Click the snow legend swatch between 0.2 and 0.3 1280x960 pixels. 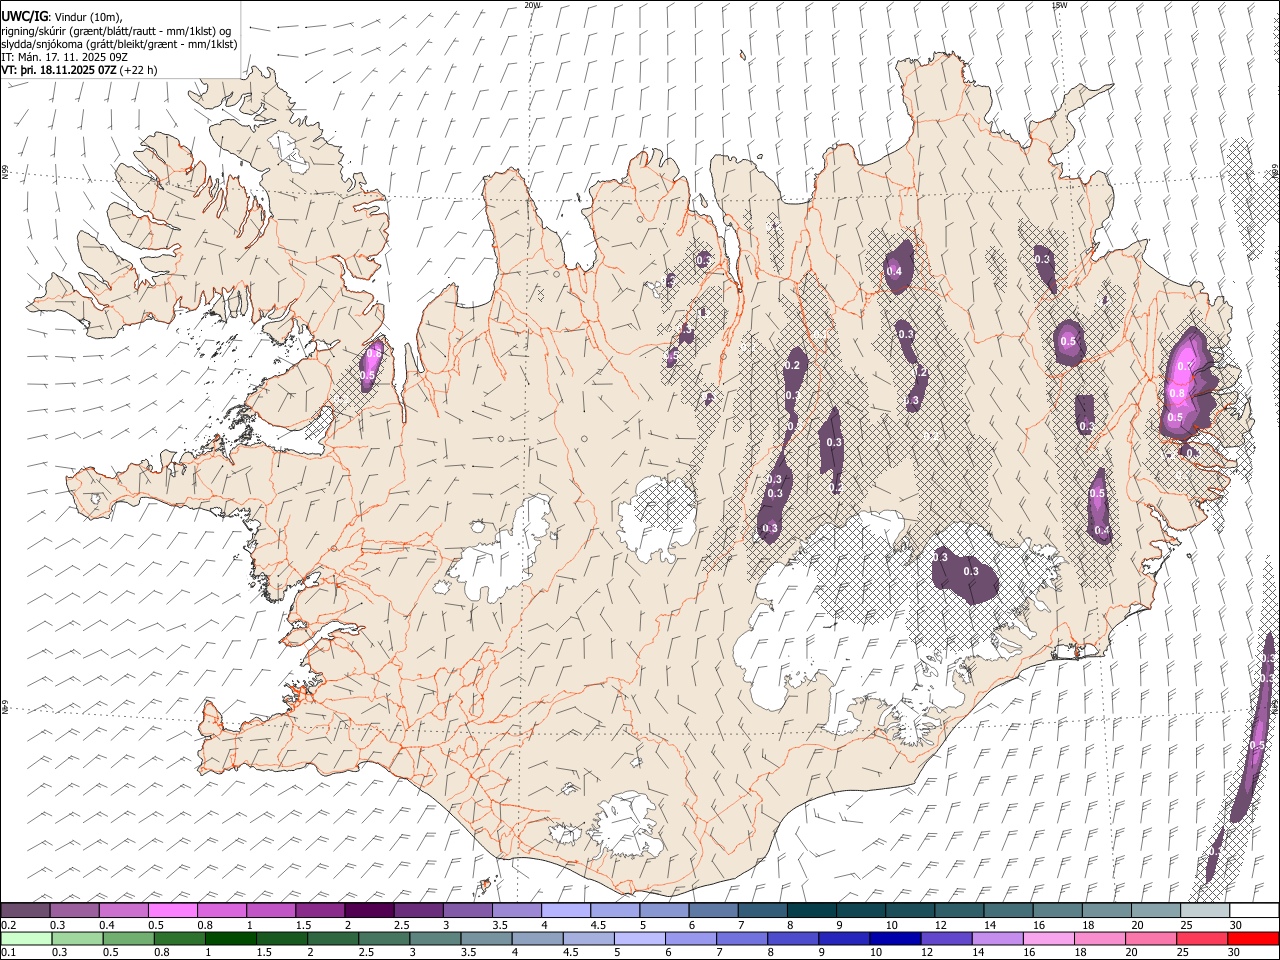[x=26, y=910]
